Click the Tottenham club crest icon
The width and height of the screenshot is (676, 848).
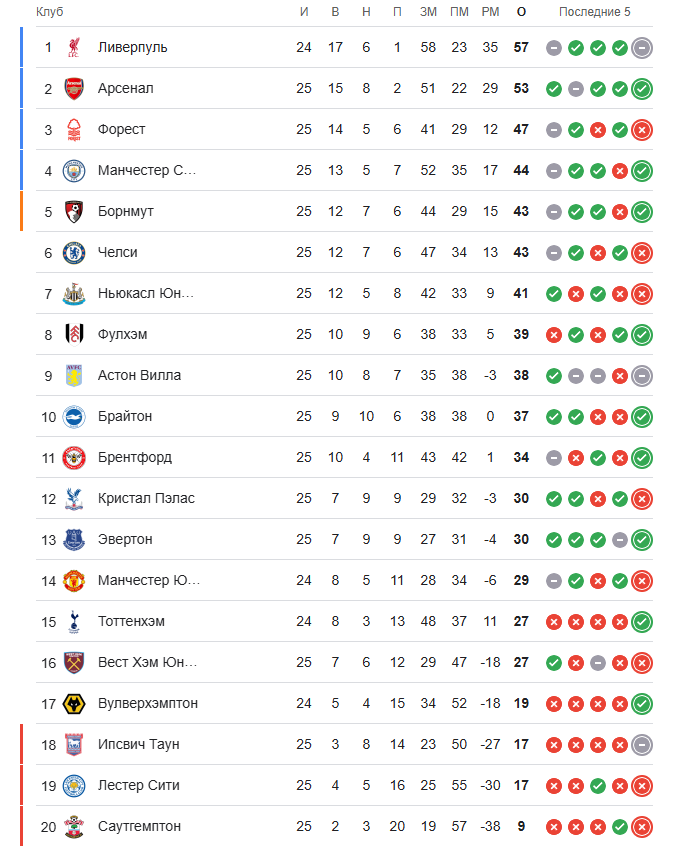pos(75,621)
